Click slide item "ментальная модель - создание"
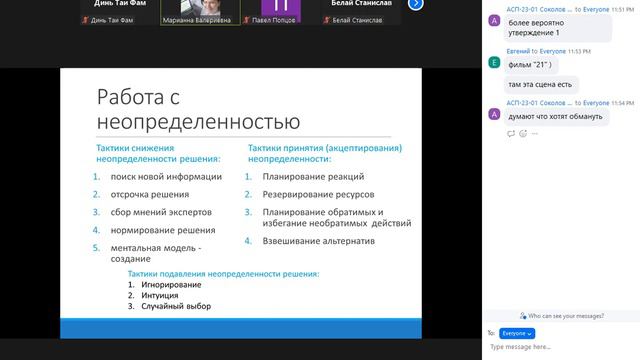 [156, 253]
